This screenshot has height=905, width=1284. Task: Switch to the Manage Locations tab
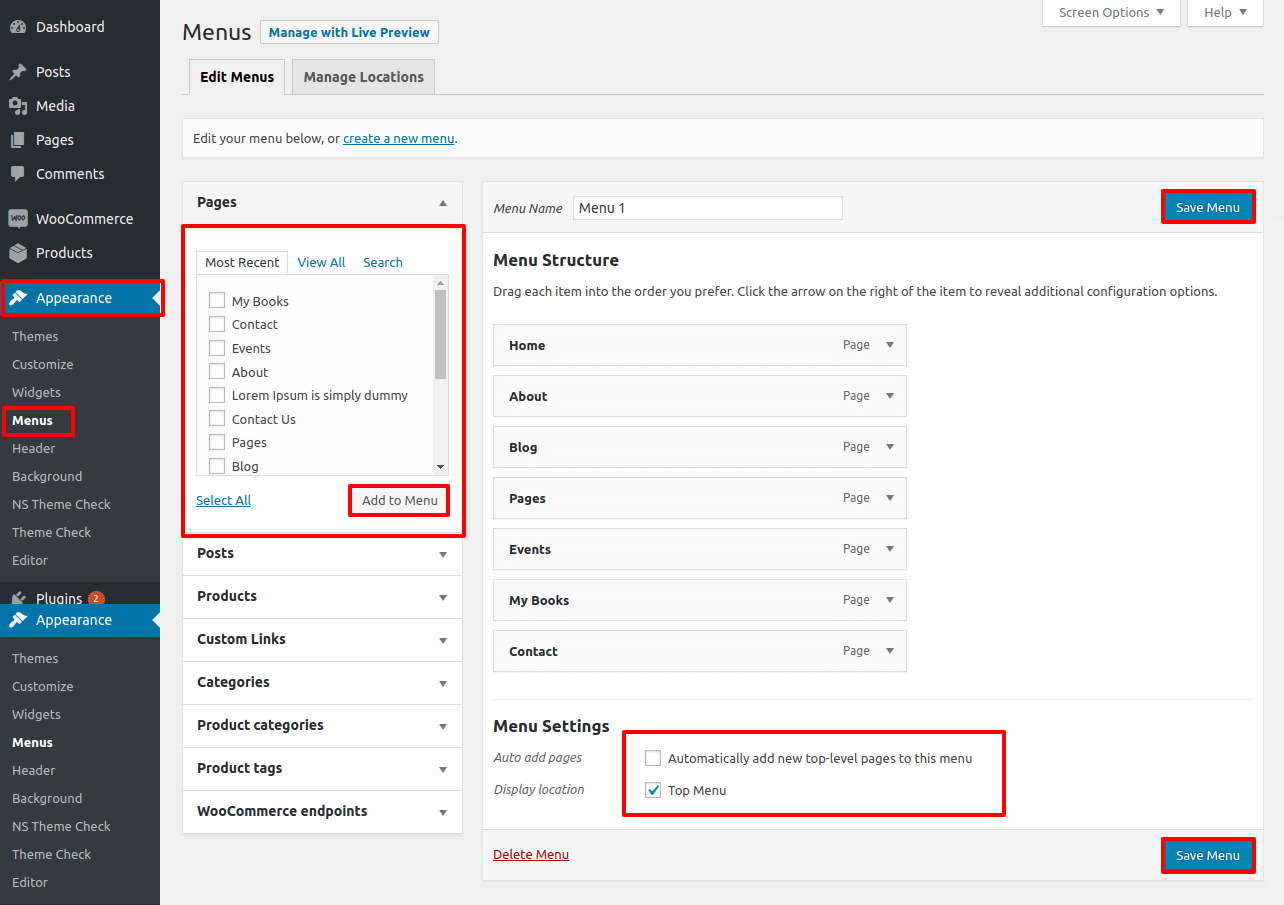(364, 77)
